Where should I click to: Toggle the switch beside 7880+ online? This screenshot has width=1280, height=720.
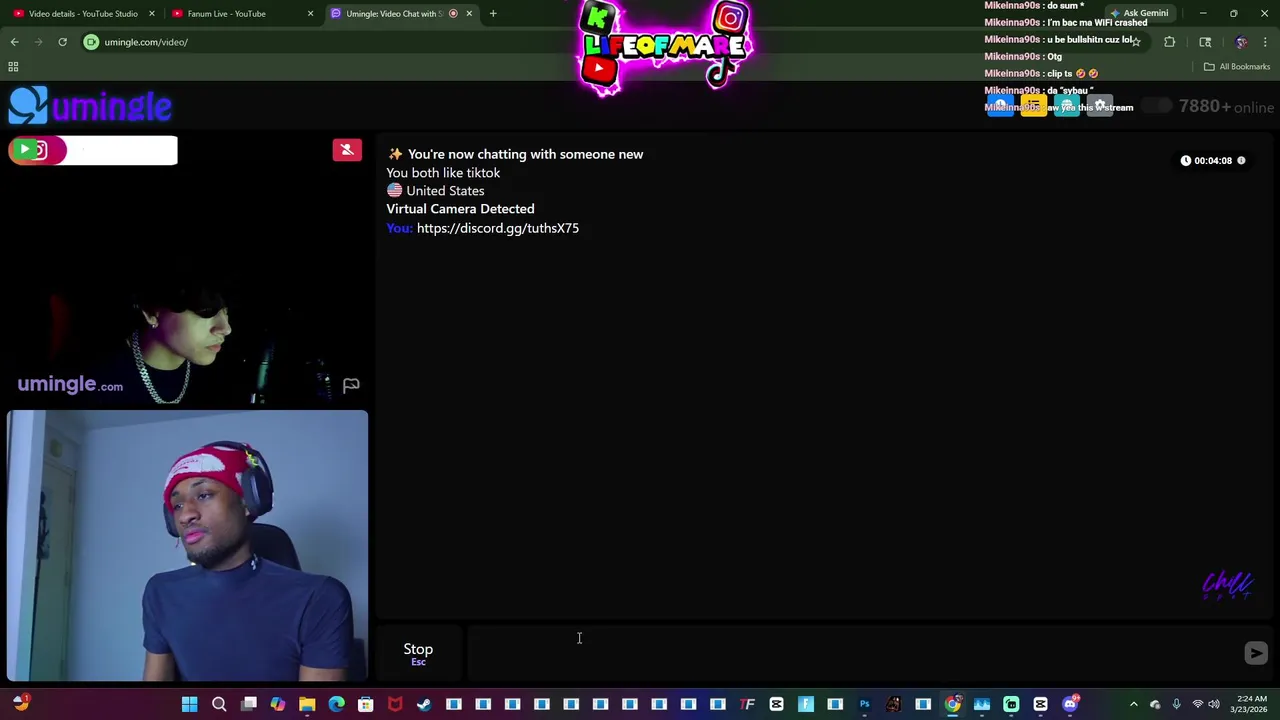(x=1157, y=106)
